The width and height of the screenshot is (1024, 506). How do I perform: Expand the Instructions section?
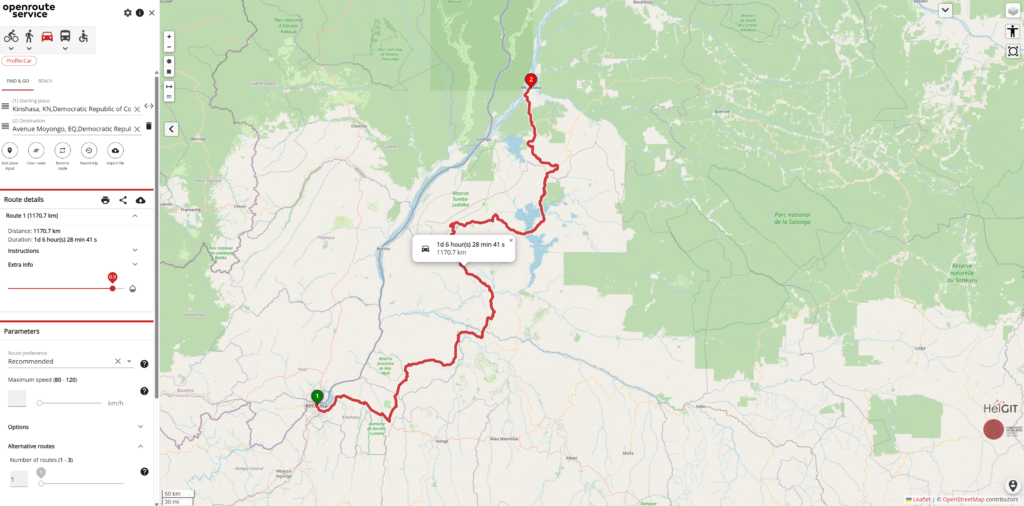point(72,251)
